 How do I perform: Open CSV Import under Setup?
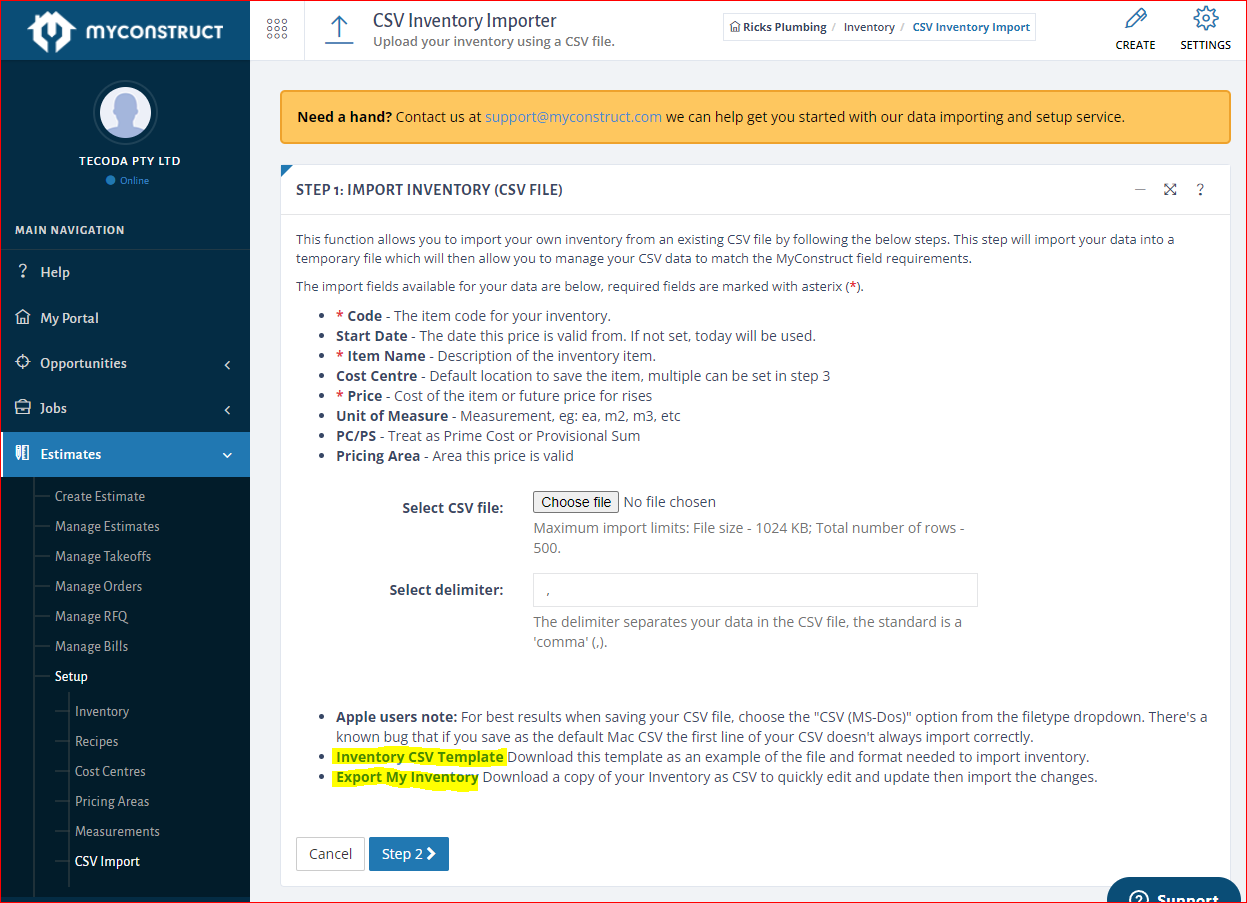[x=107, y=861]
